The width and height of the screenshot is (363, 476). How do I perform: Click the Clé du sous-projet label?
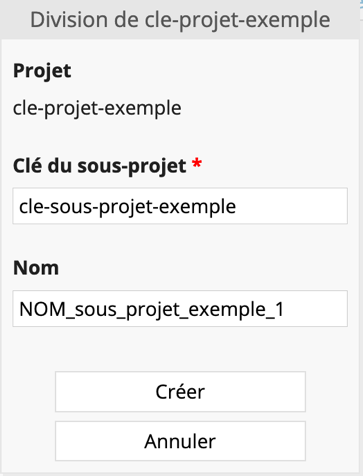[x=99, y=166]
